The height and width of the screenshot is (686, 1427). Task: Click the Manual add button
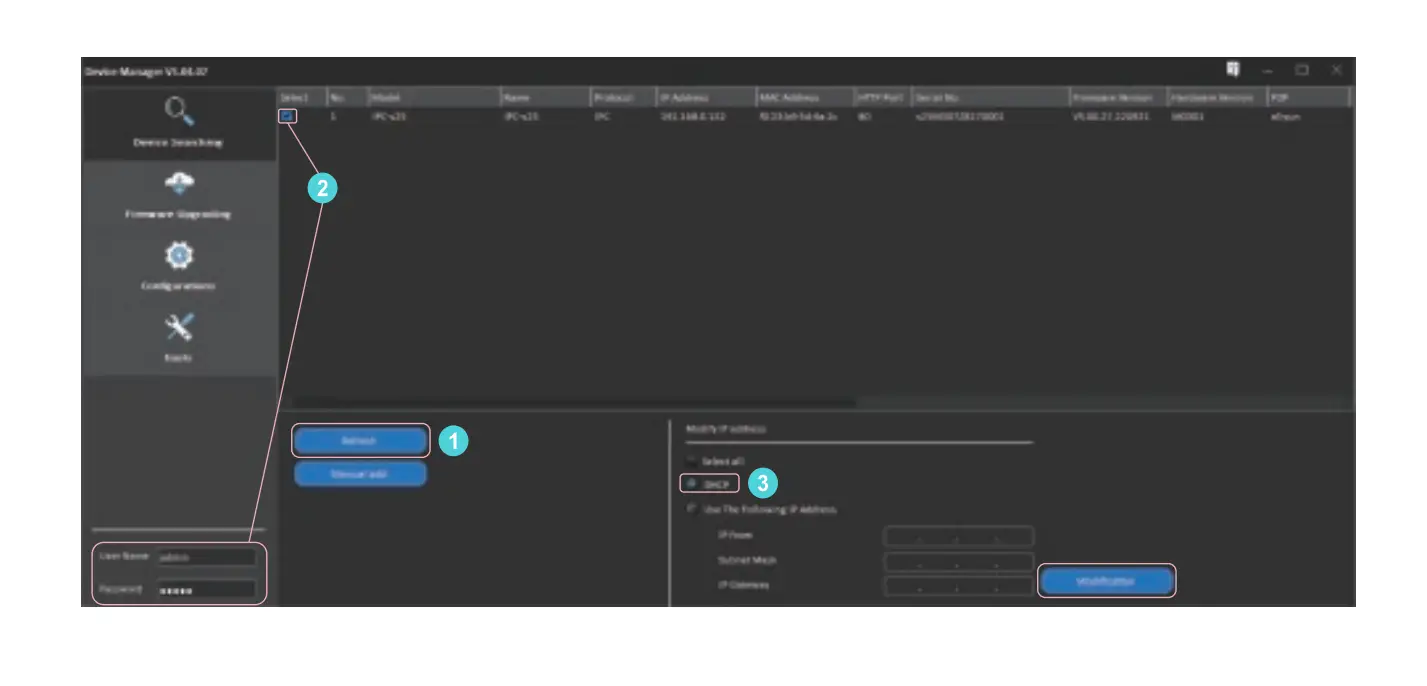[360, 475]
